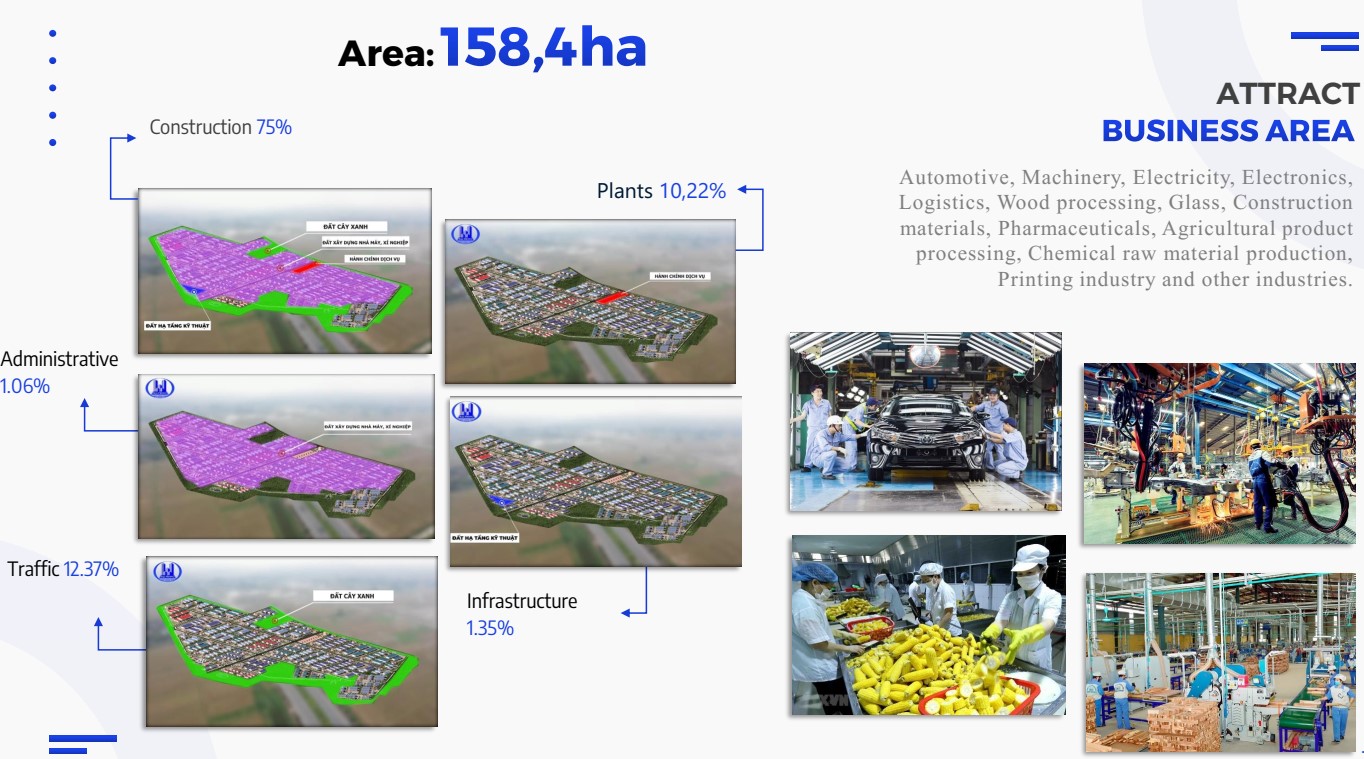
Task: Click the logo on the Infrastructure map
Action: pos(467,410)
